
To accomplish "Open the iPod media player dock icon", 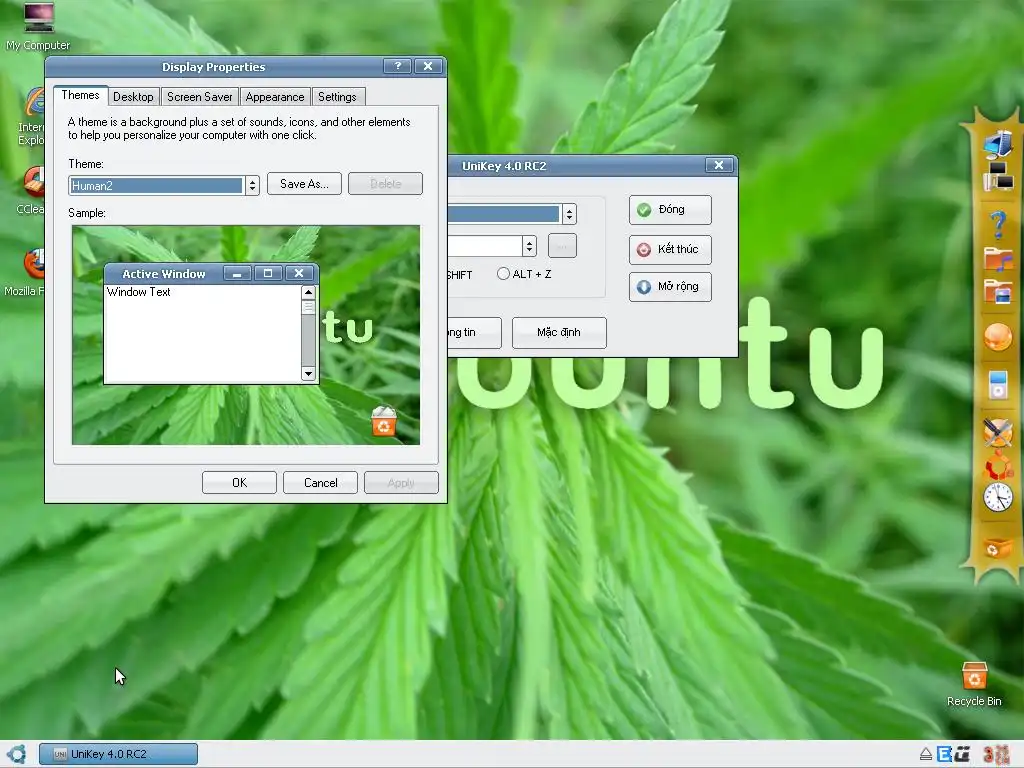I will (x=998, y=385).
